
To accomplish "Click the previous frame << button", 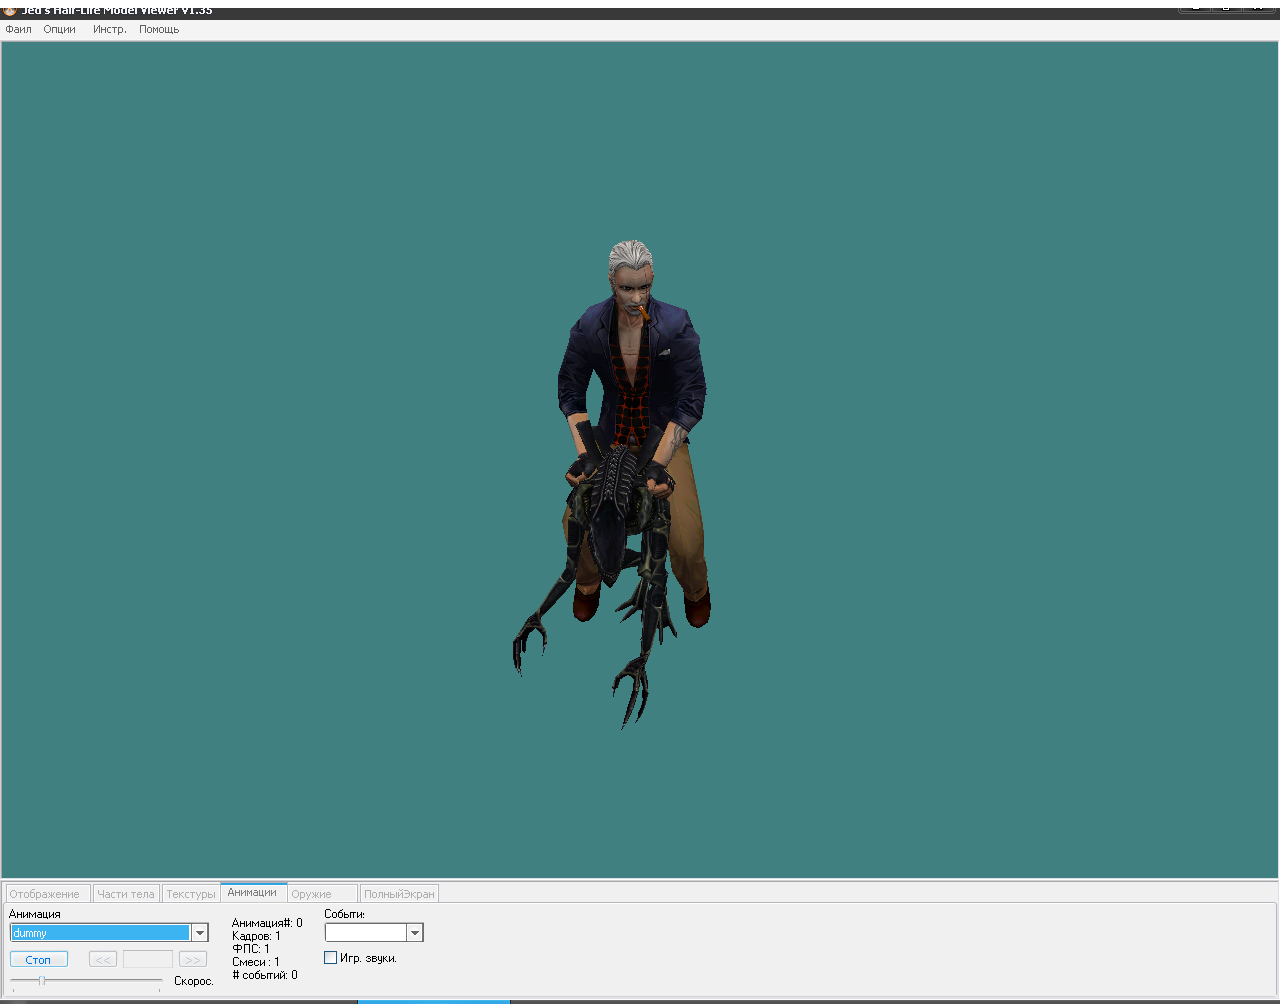I will click(103, 959).
